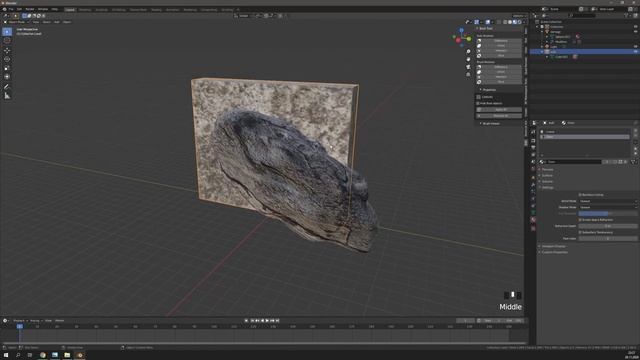The image size is (640, 360).
Task: Open the Physics properties tab
Action: 533,199
